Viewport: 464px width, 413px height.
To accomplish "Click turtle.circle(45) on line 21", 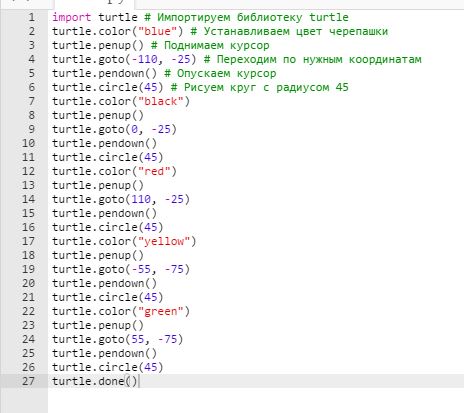I will point(108,297).
